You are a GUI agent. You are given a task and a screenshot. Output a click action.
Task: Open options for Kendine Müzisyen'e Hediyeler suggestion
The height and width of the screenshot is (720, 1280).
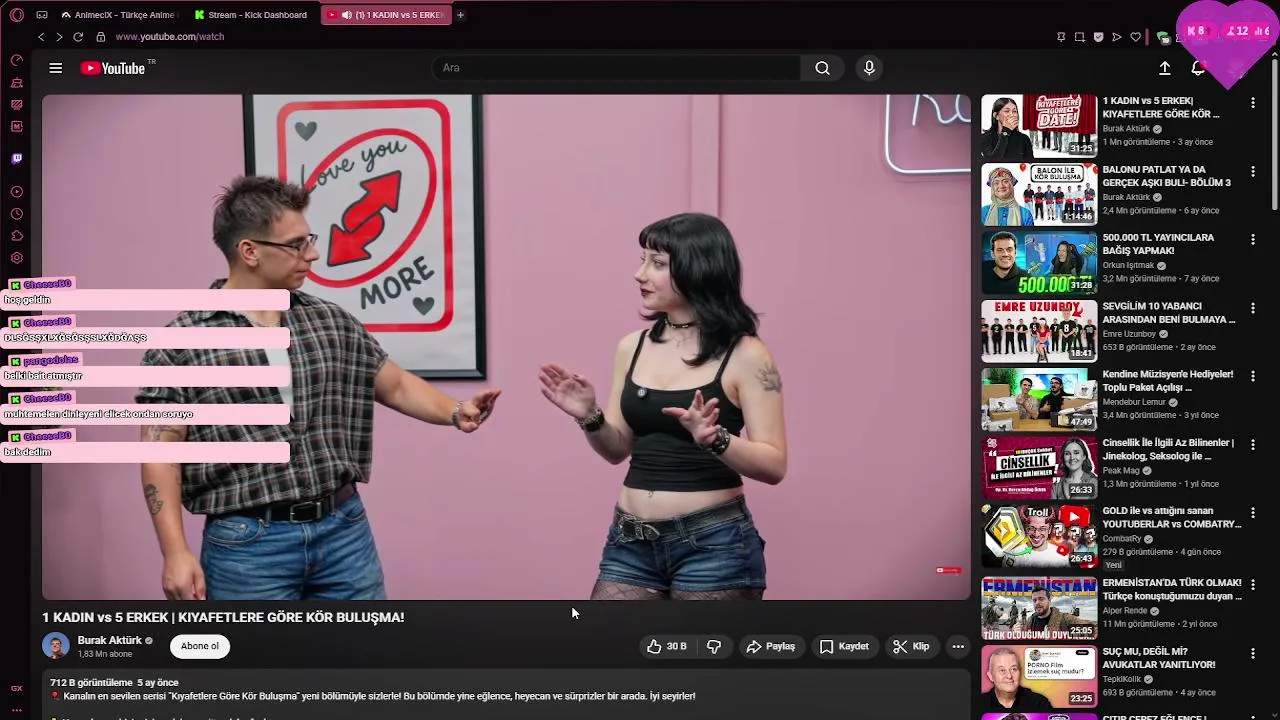point(1253,376)
